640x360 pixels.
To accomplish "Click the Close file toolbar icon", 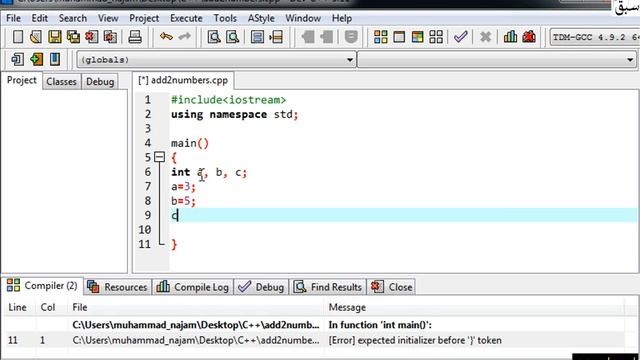I will coord(91,37).
